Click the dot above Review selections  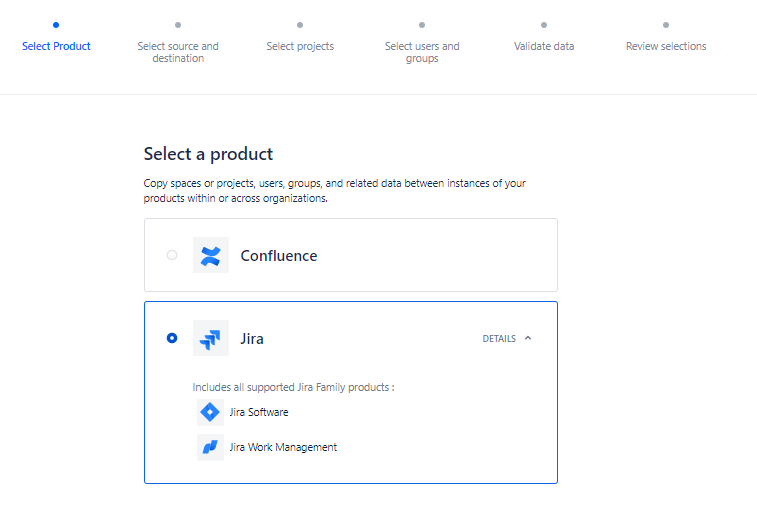(666, 25)
